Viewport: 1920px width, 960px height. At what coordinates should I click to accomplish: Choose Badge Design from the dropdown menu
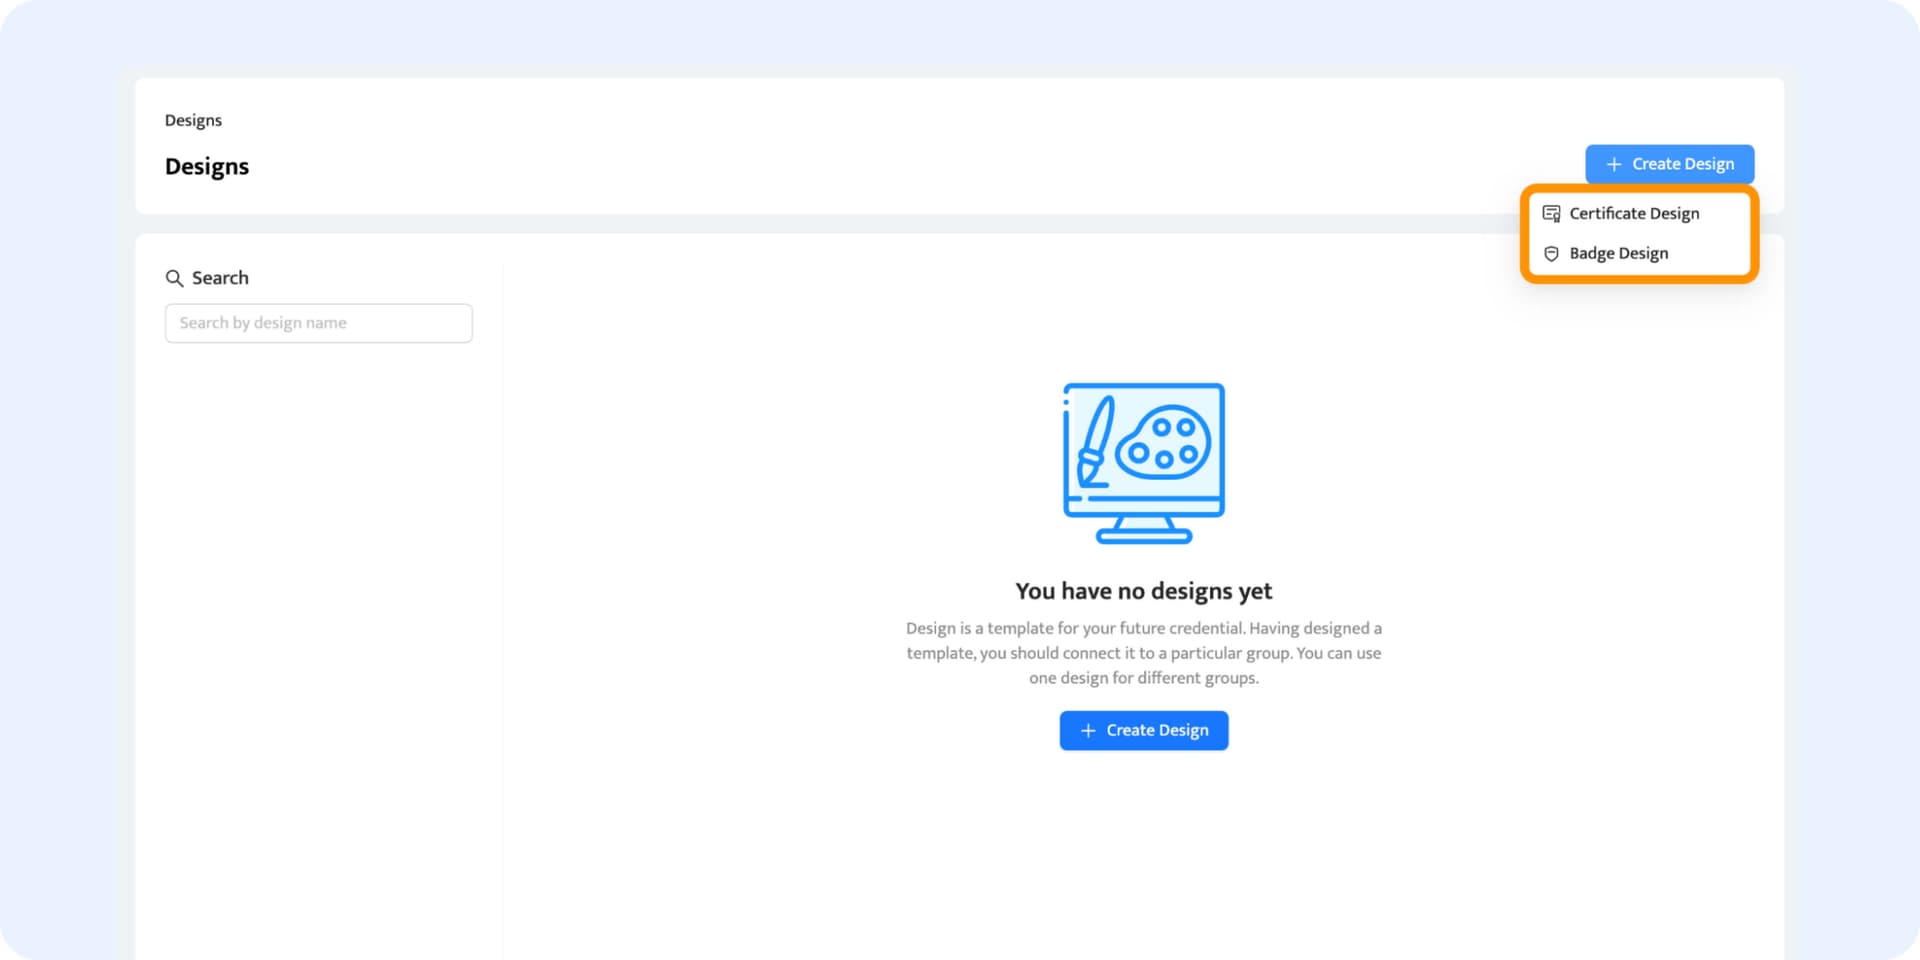1618,253
